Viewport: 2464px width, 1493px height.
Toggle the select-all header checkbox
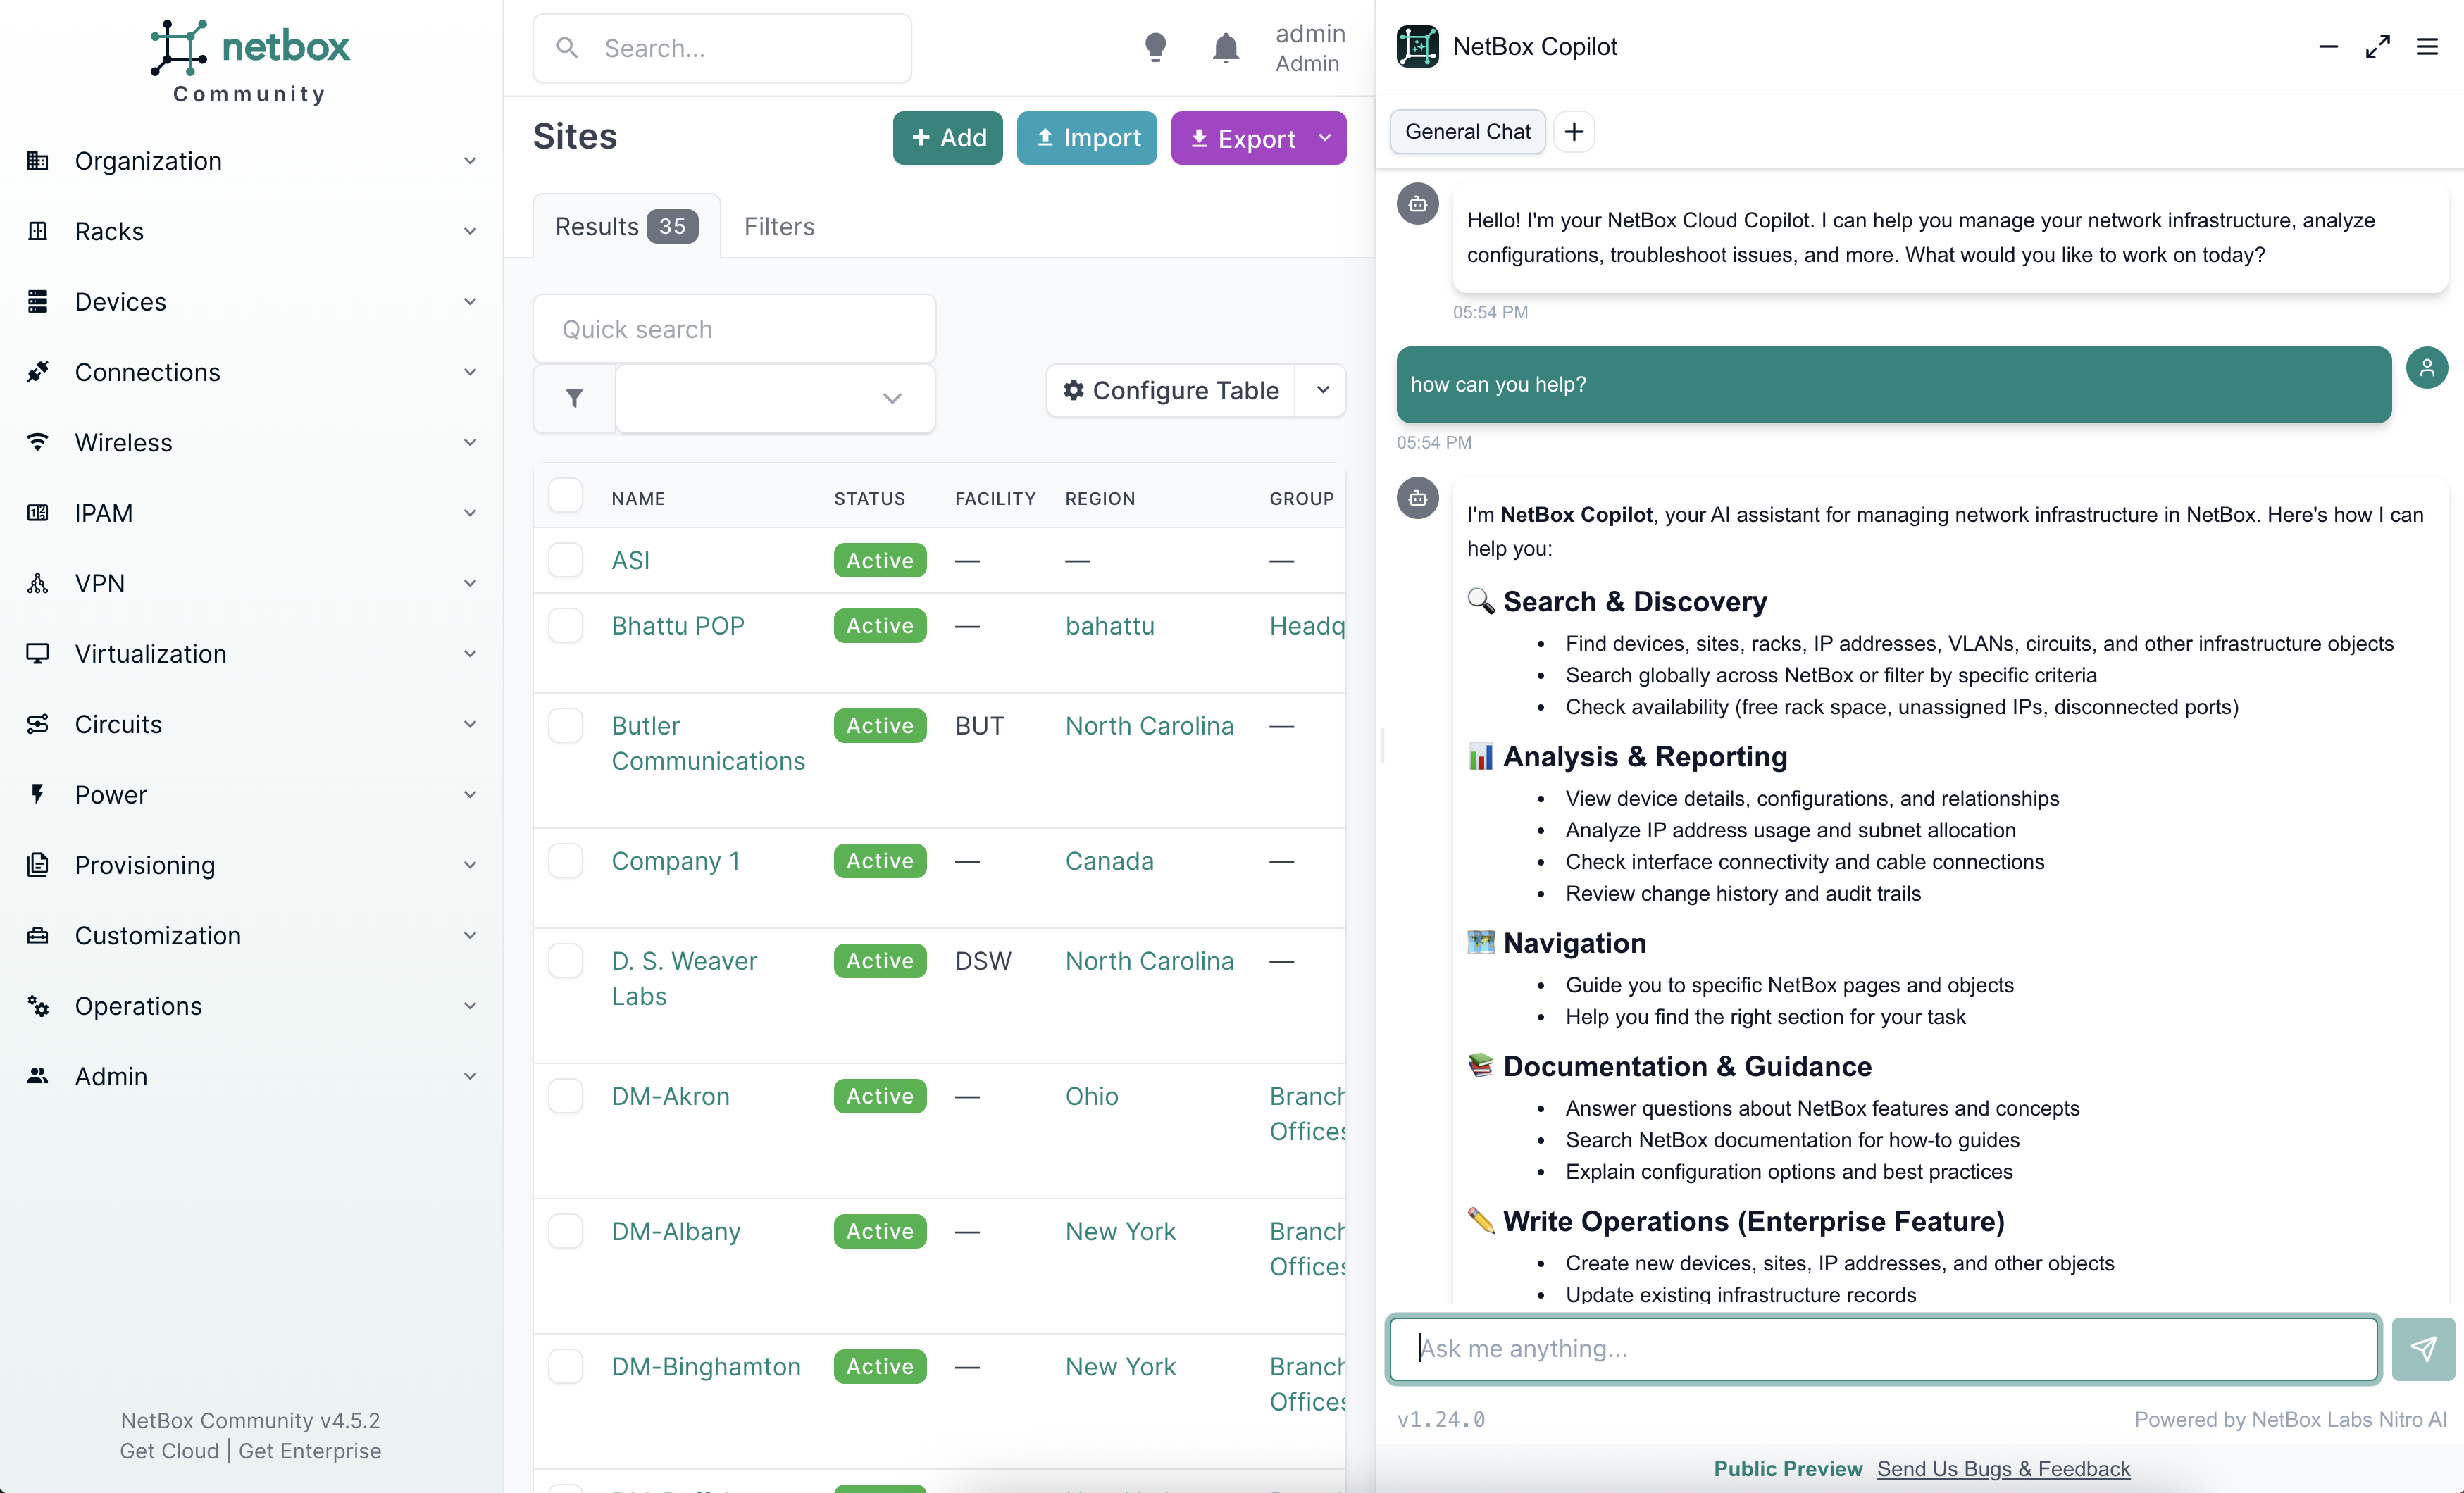tap(566, 497)
